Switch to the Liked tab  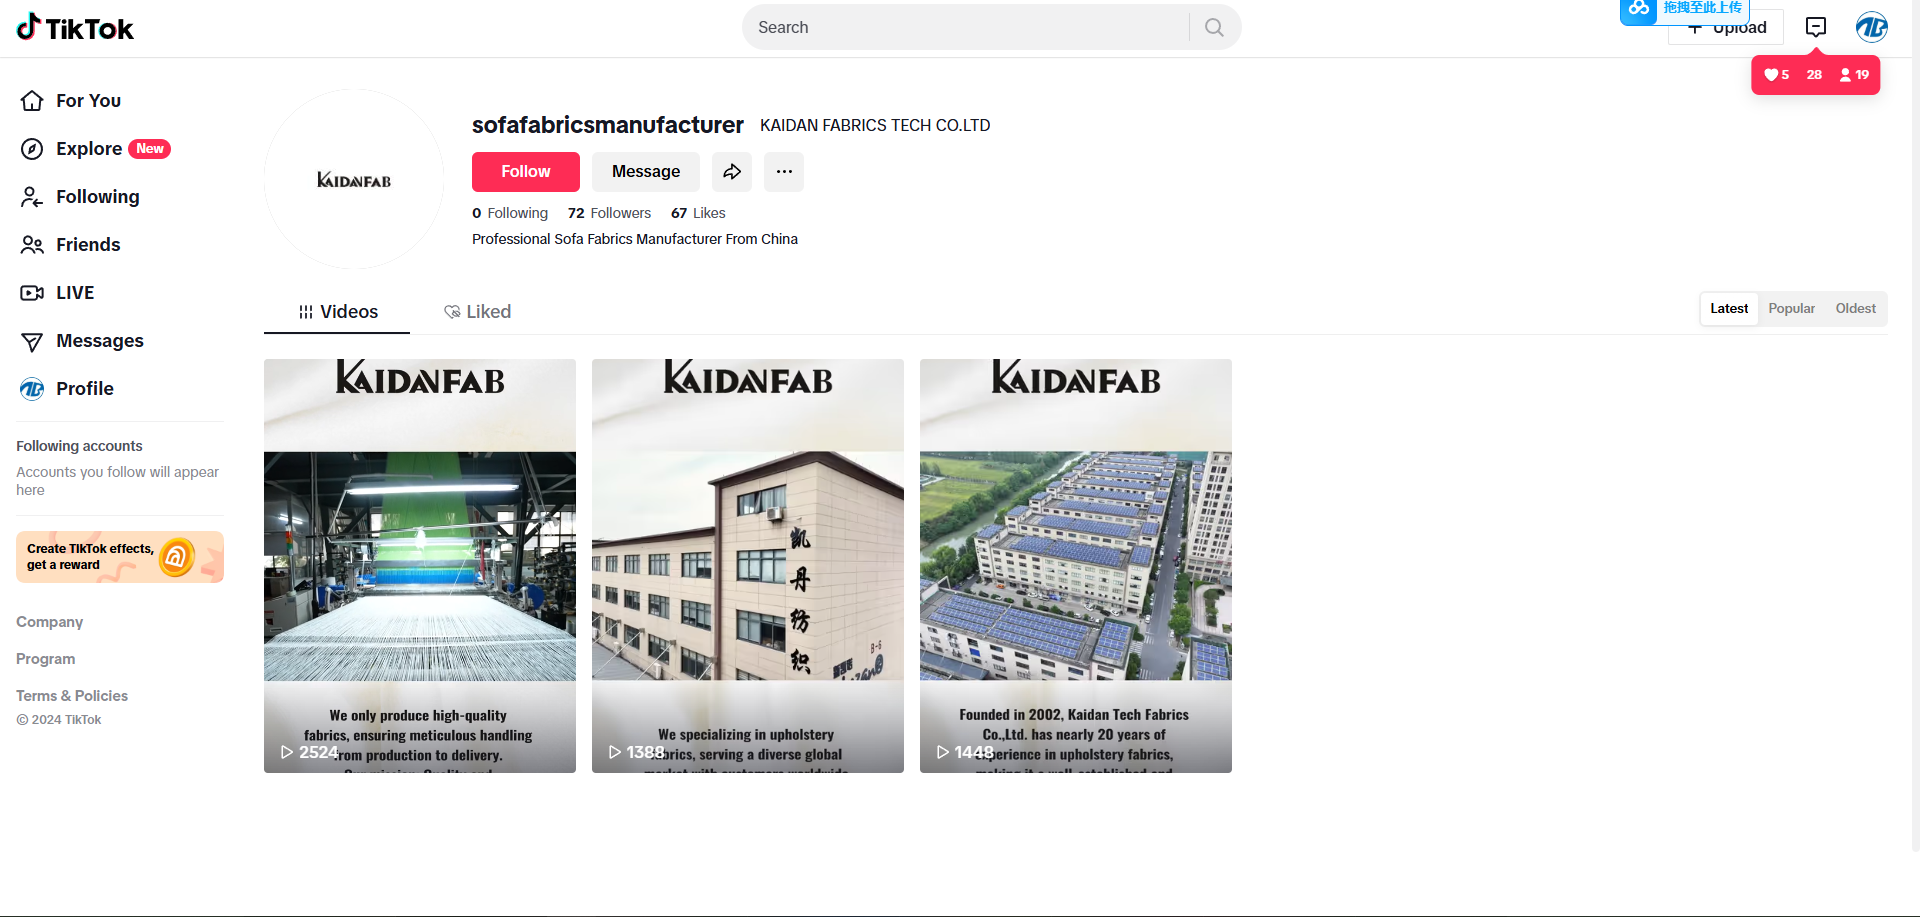pos(477,312)
